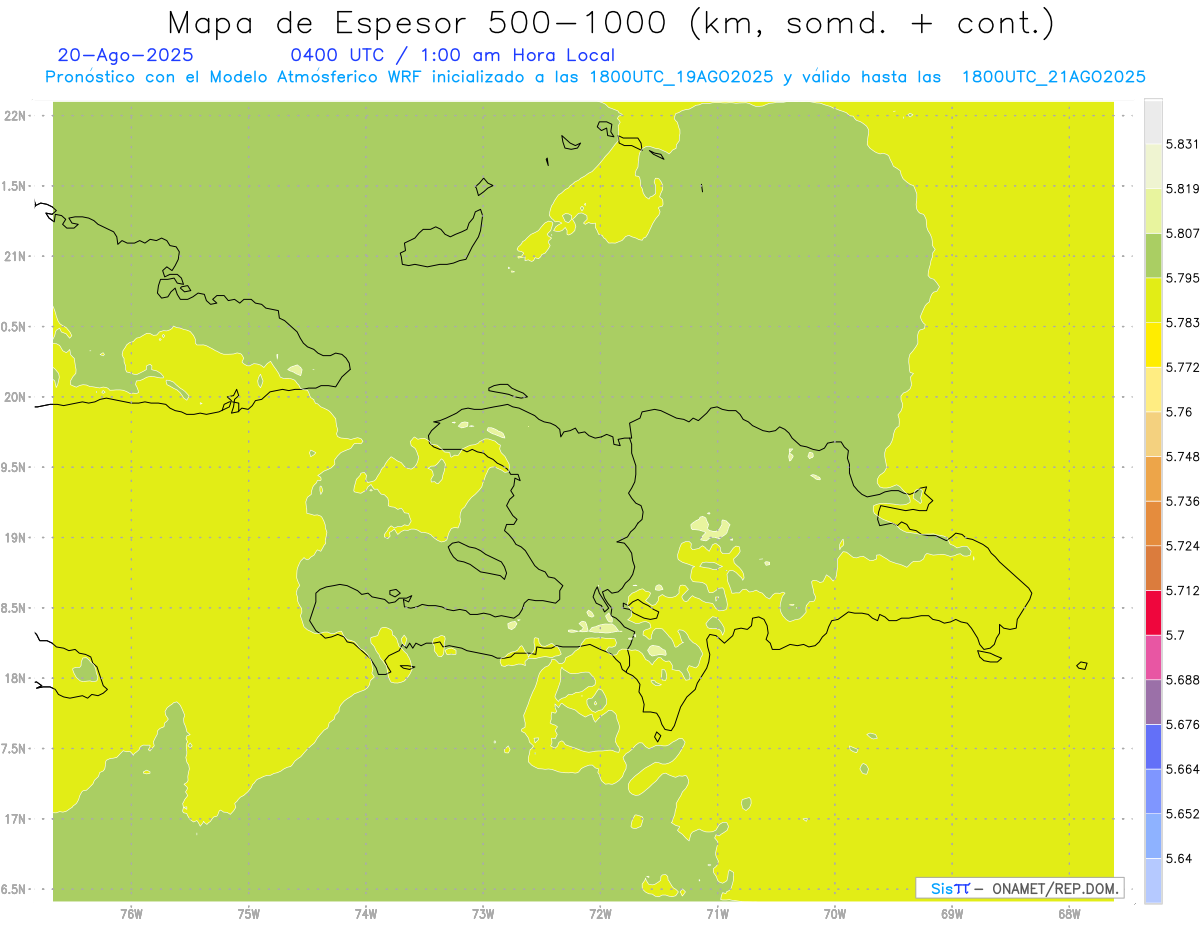1200x927 pixels.
Task: Select the purple 5.676–5.688 legend swatch
Action: 1153,702
